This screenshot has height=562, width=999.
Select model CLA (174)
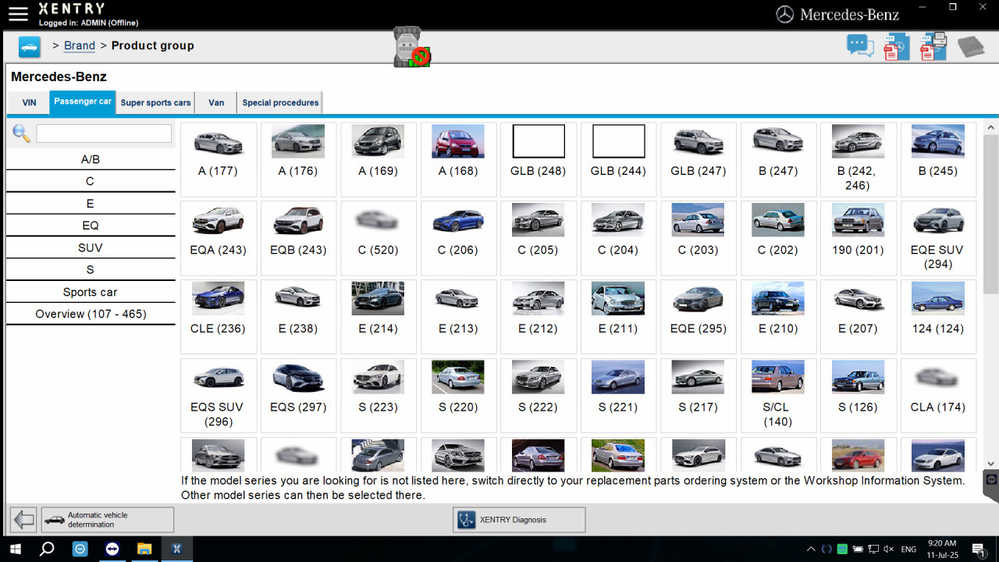[x=938, y=395]
